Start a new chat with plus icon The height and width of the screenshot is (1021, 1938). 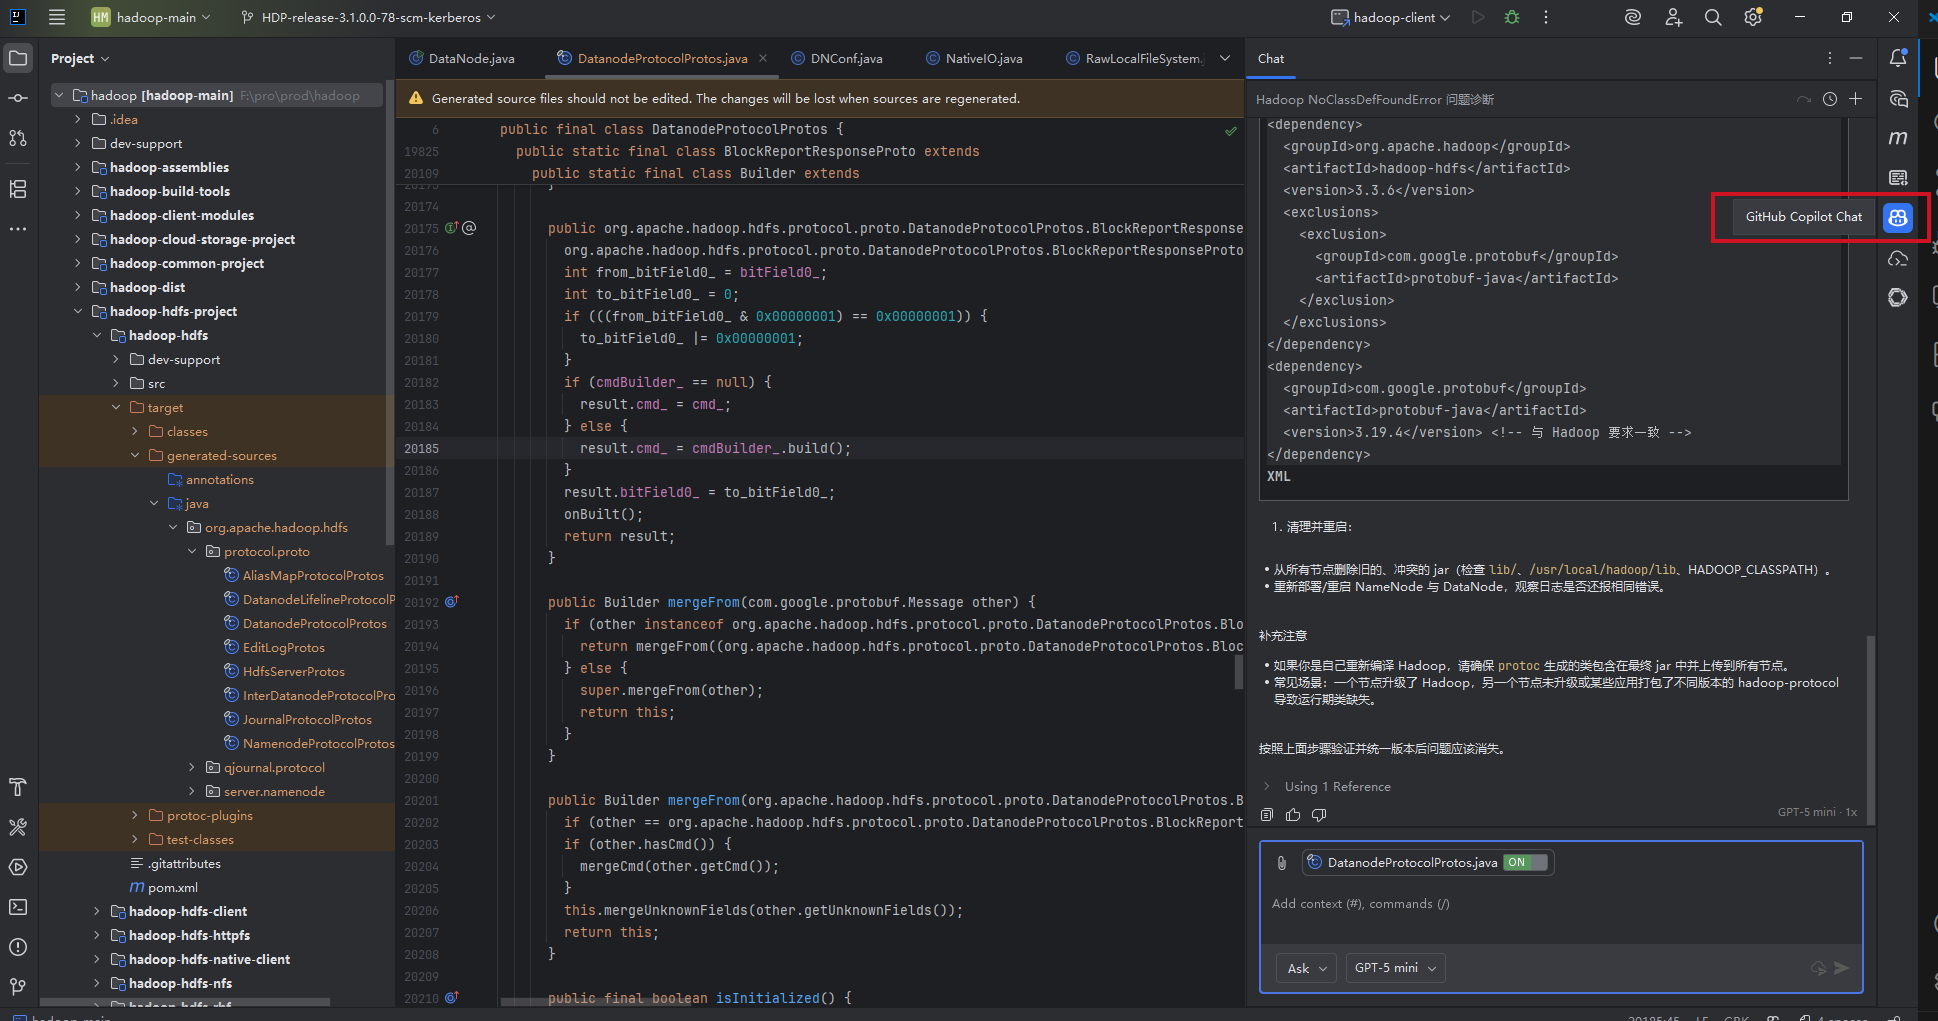tap(1855, 99)
